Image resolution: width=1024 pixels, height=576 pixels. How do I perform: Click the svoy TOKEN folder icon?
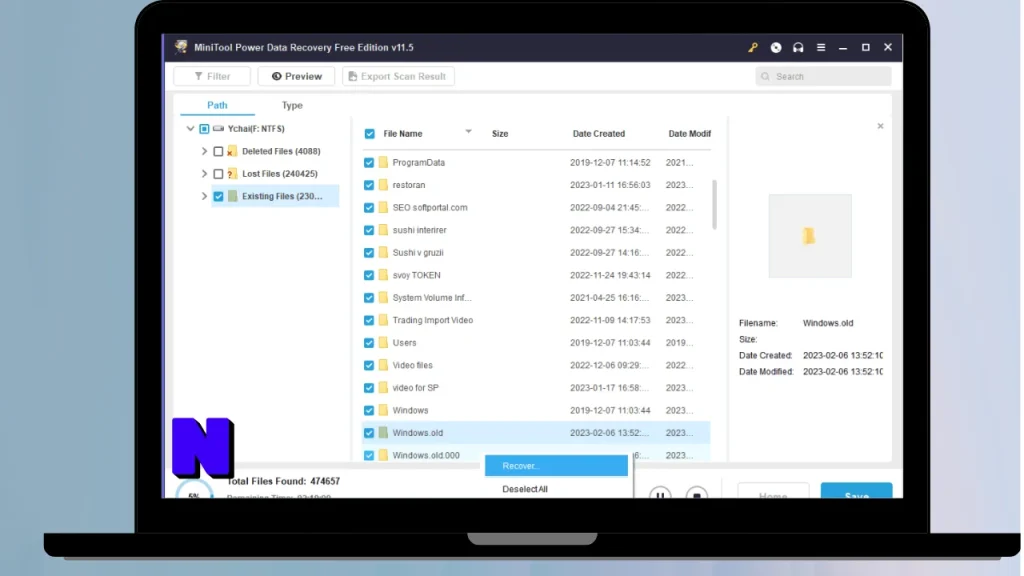pyautogui.click(x=383, y=275)
